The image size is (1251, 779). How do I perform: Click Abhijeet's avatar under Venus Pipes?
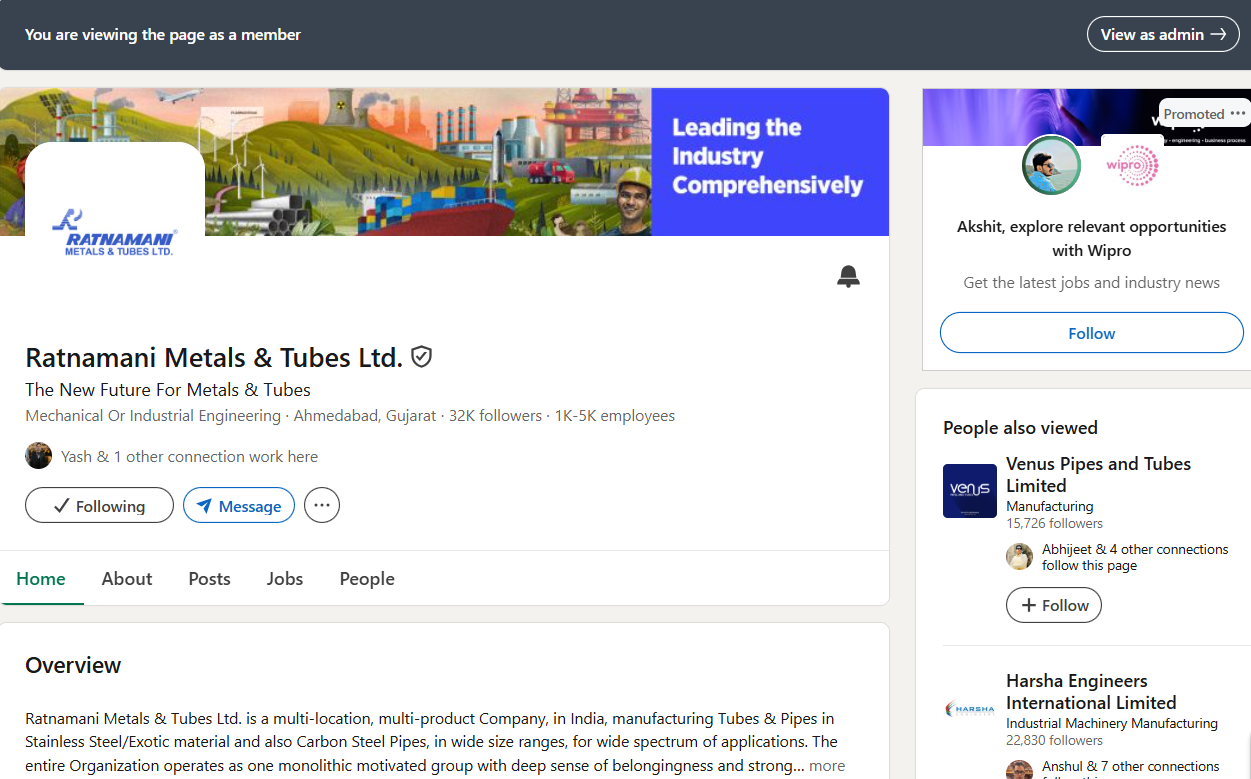coord(1019,557)
